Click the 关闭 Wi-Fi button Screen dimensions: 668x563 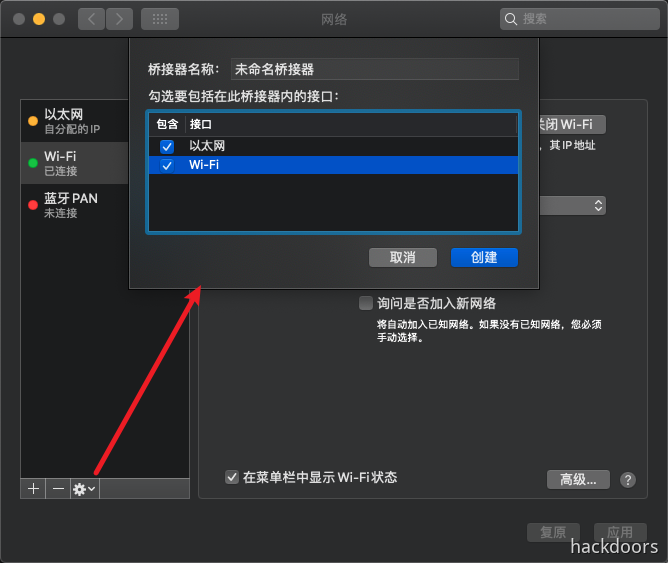(x=572, y=124)
